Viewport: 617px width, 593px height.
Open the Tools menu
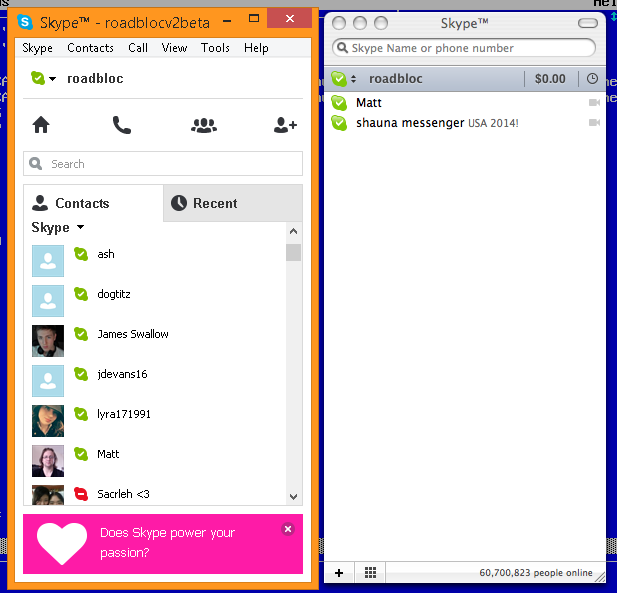point(215,48)
